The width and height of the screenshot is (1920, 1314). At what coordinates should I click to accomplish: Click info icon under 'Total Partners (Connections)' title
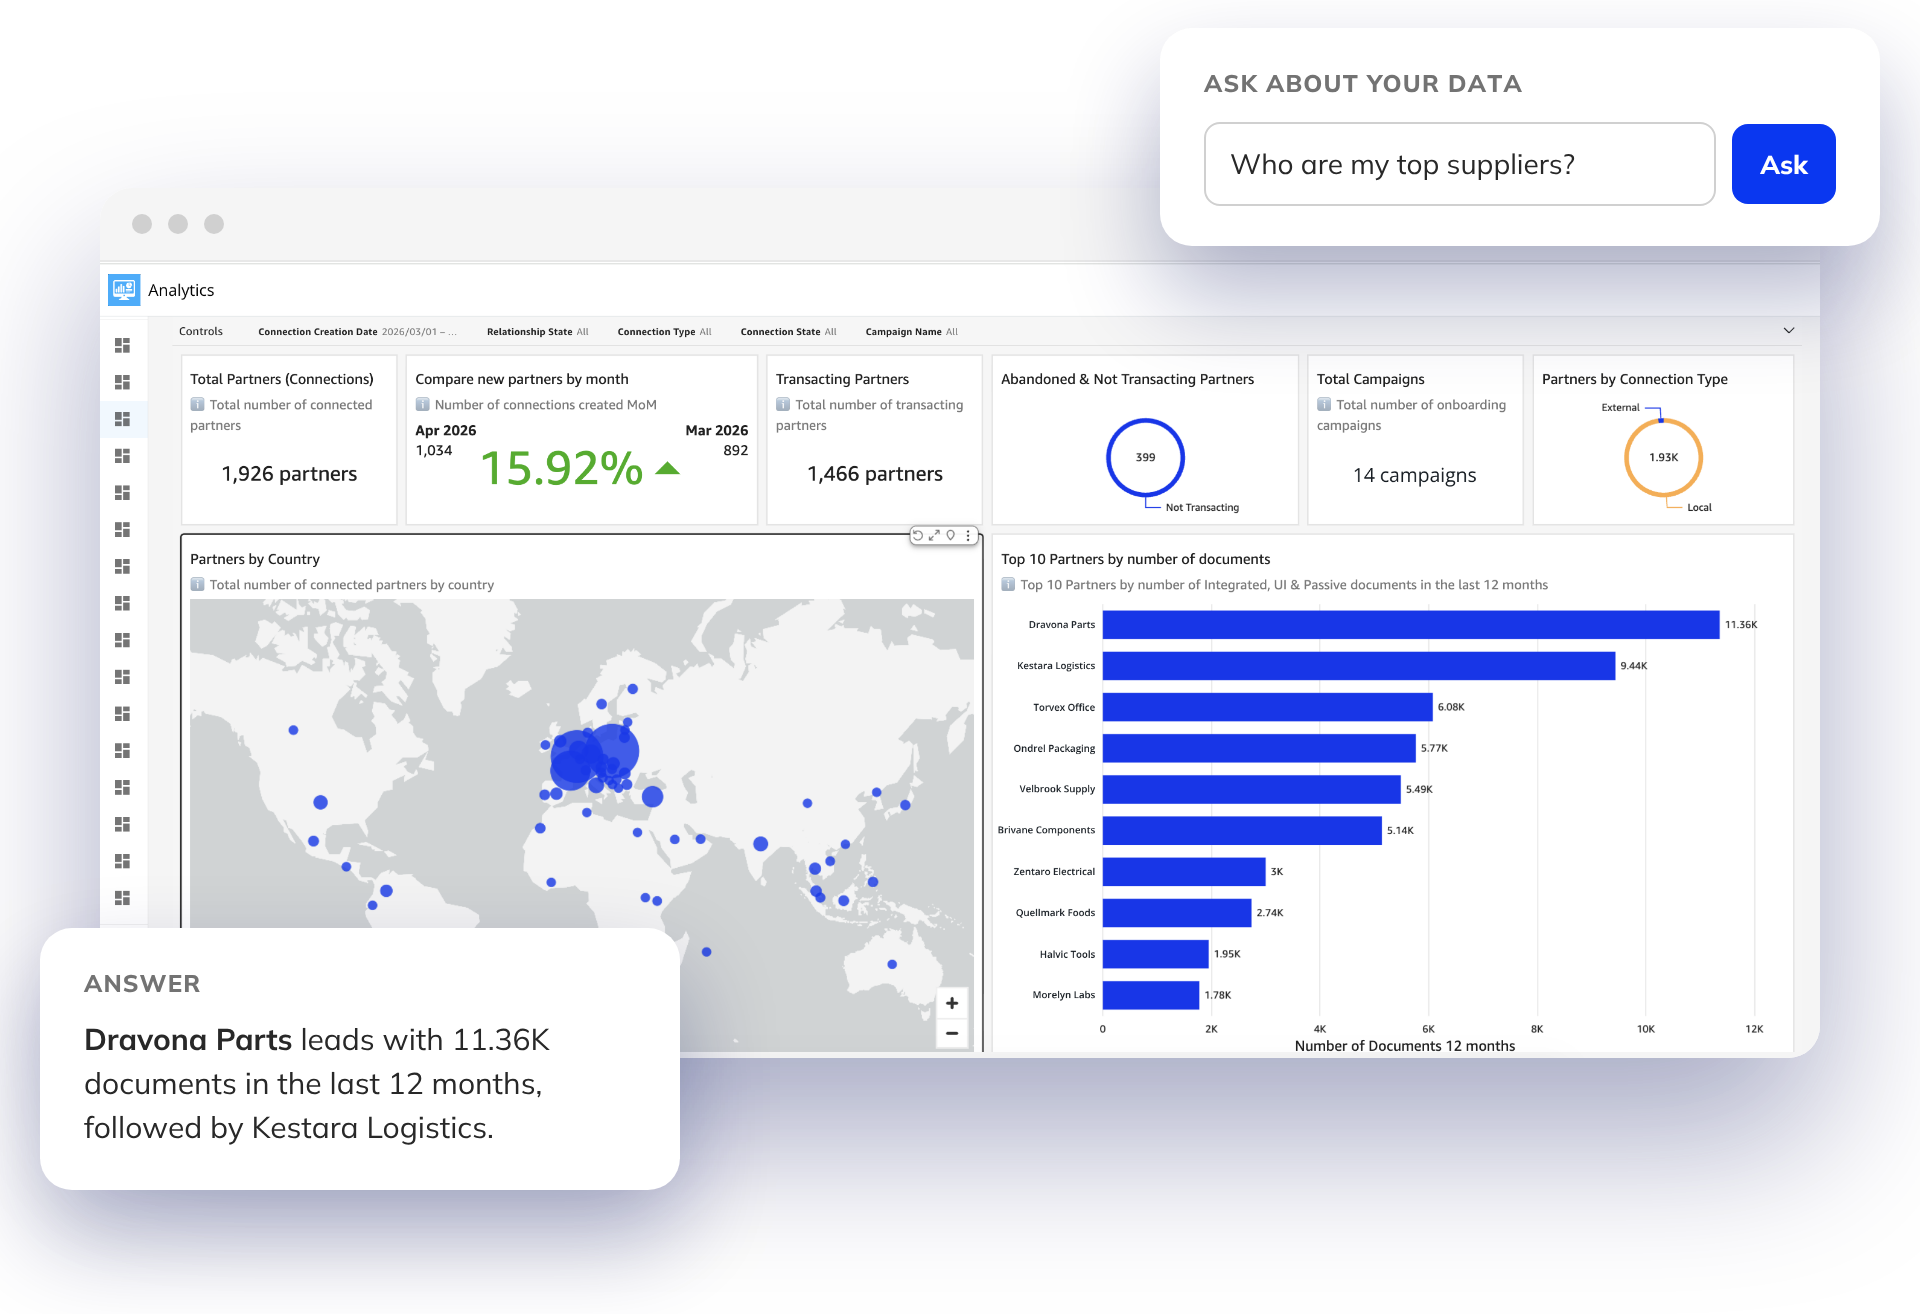tap(198, 405)
